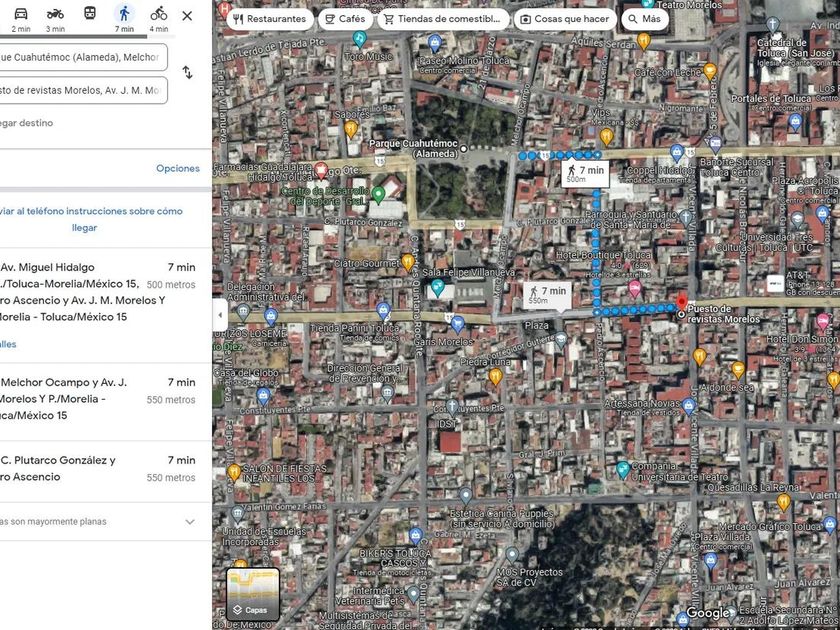Open route Opciones
The height and width of the screenshot is (630, 840).
point(178,168)
